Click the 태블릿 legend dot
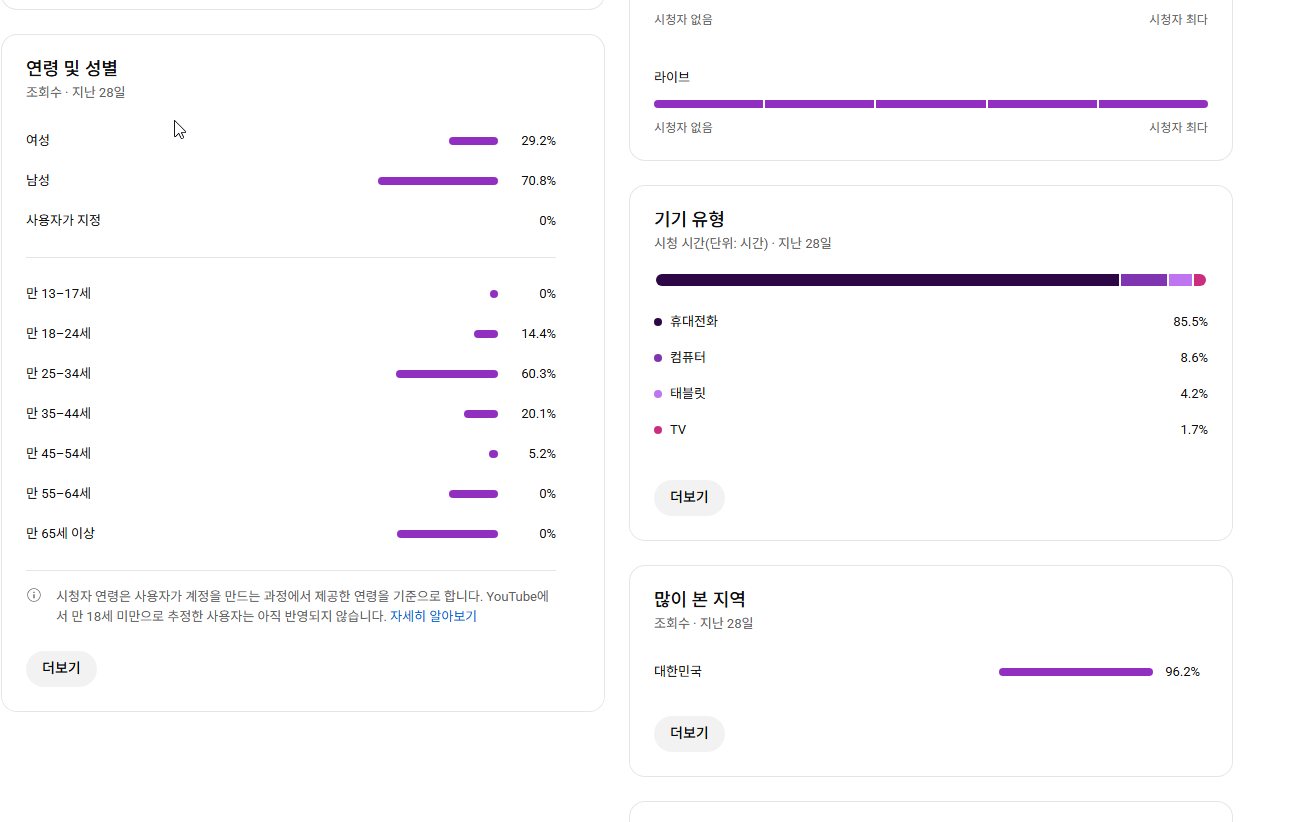Screen dimensions: 1289x822 coord(658,394)
